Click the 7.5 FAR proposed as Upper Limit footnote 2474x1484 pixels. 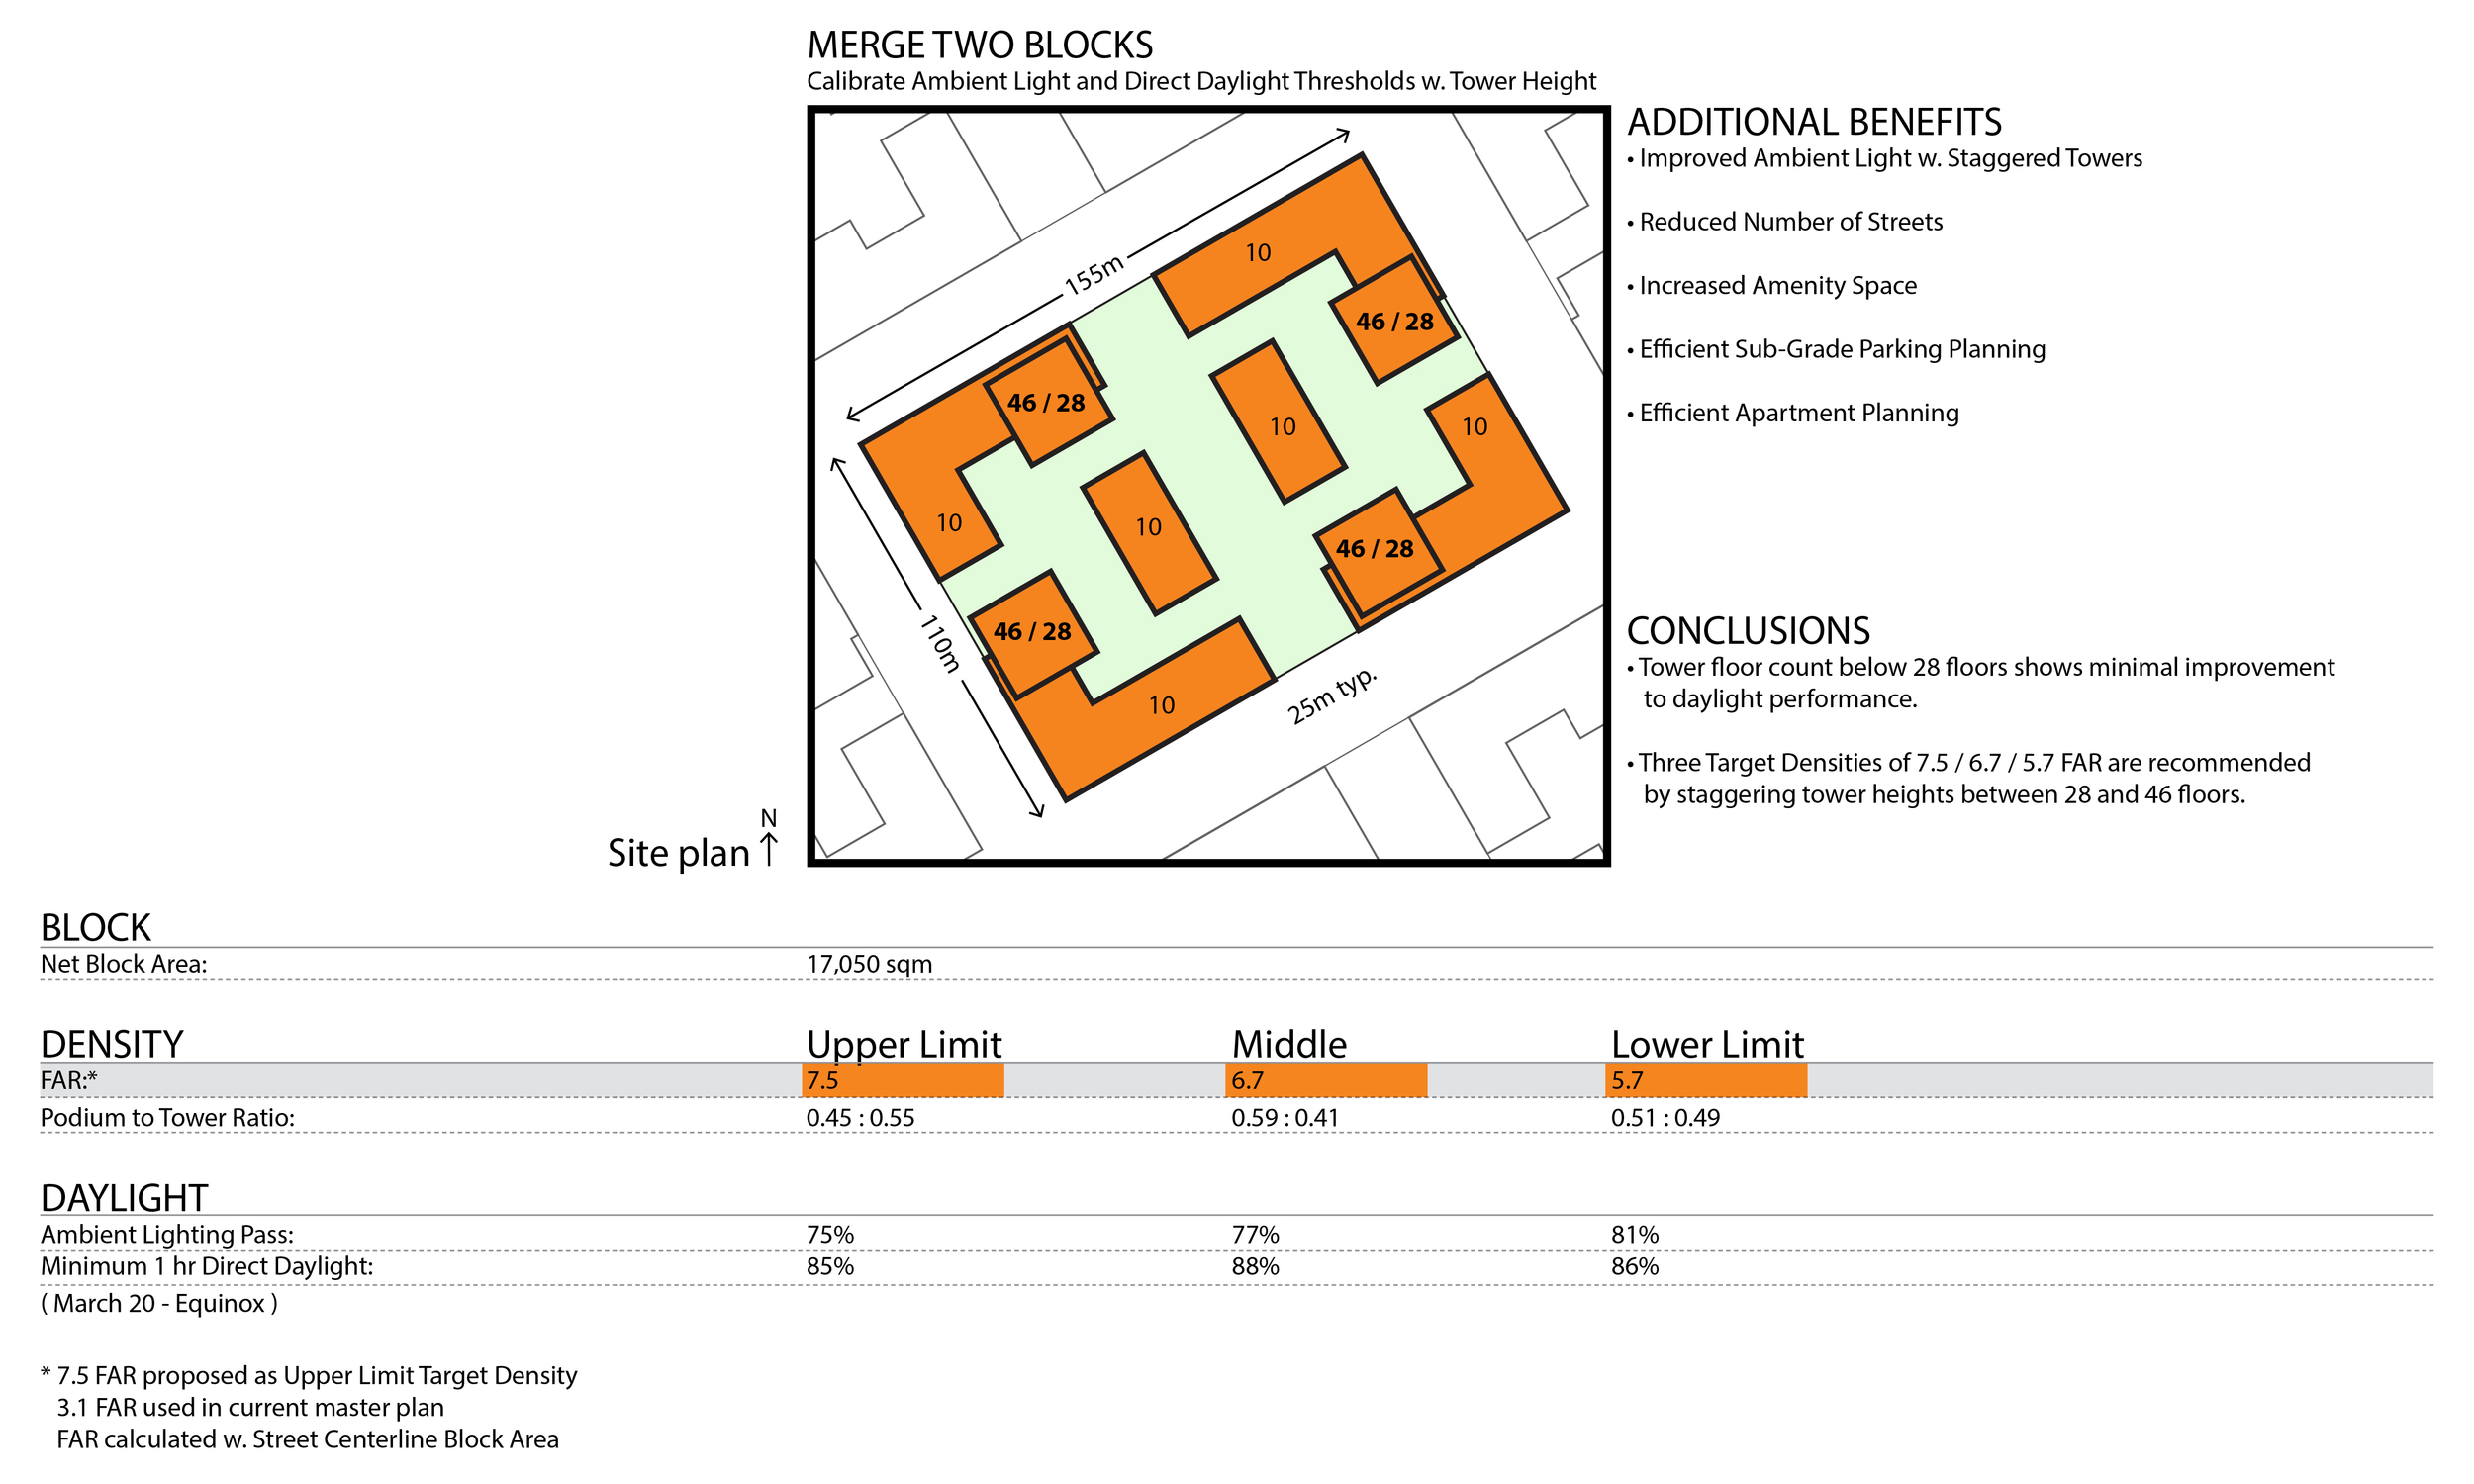pyautogui.click(x=309, y=1376)
